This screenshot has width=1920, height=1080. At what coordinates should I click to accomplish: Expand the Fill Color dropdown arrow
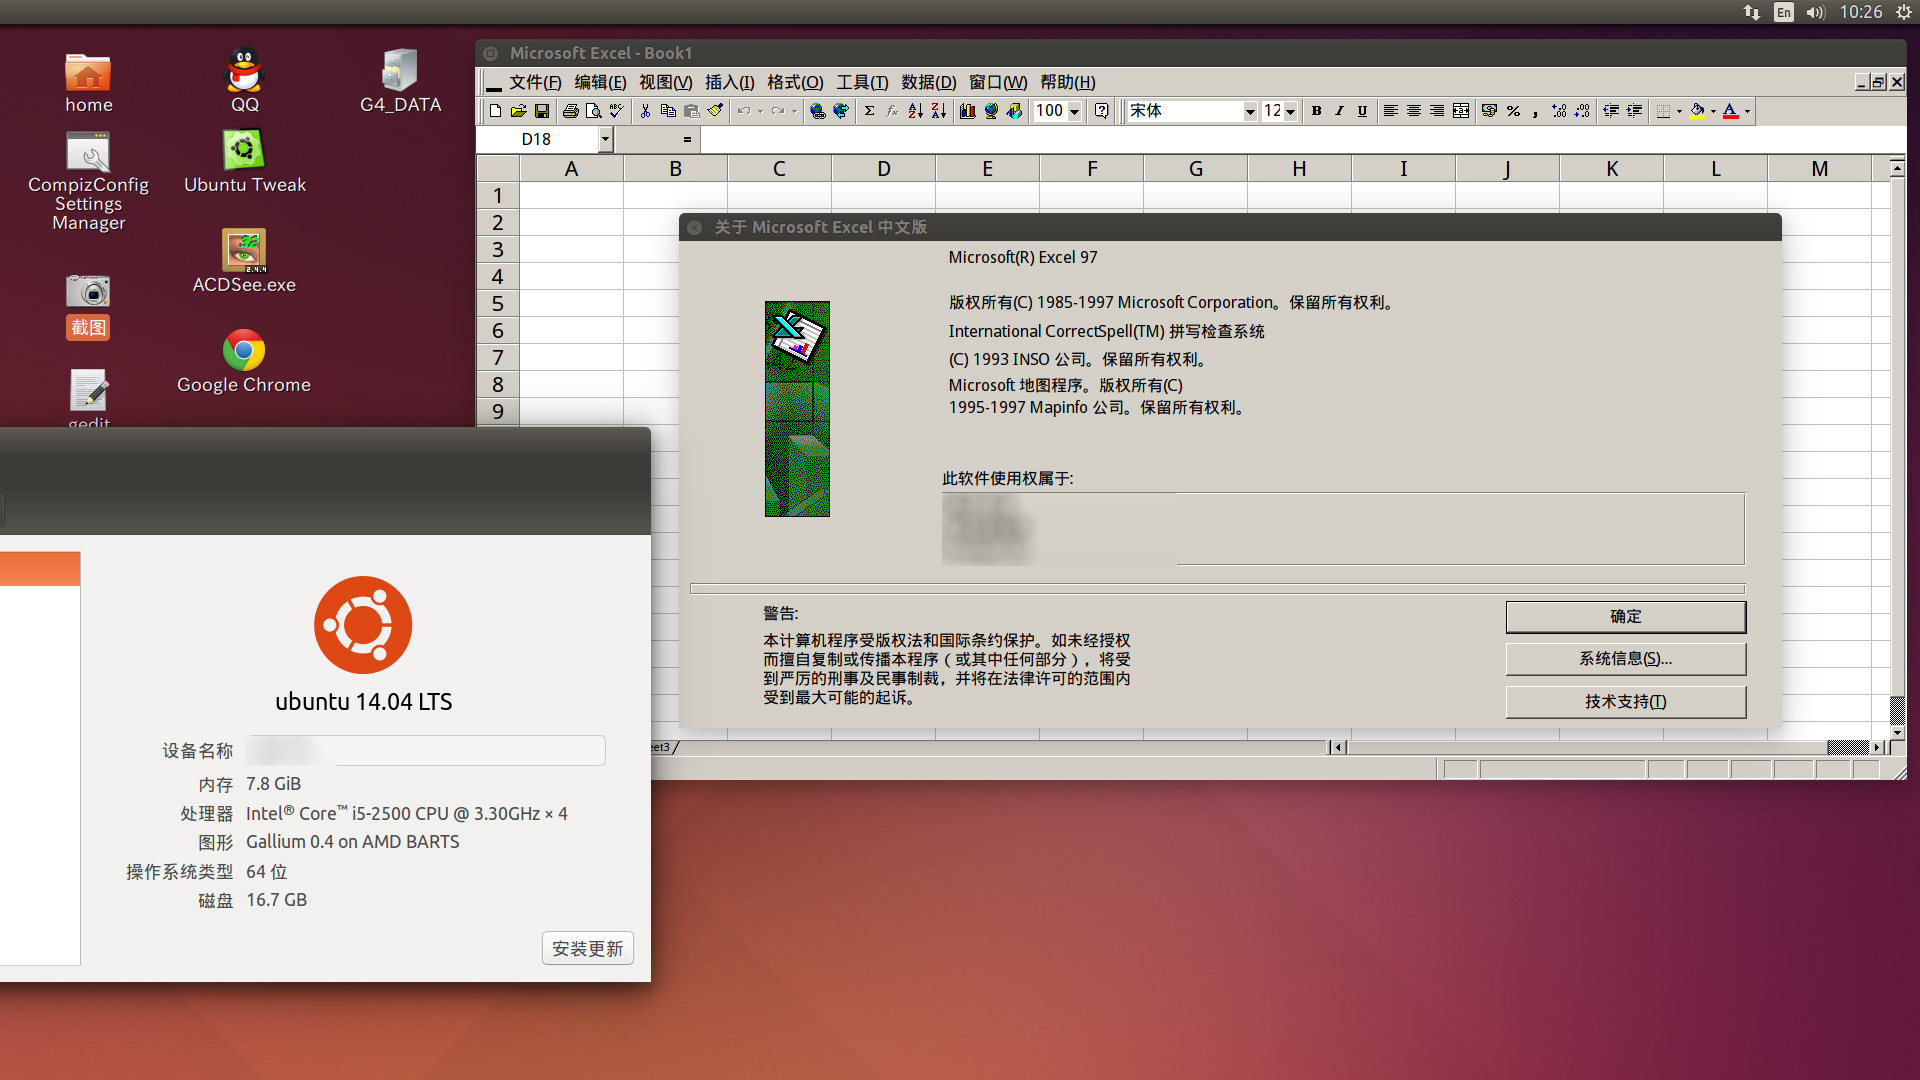[1713, 111]
